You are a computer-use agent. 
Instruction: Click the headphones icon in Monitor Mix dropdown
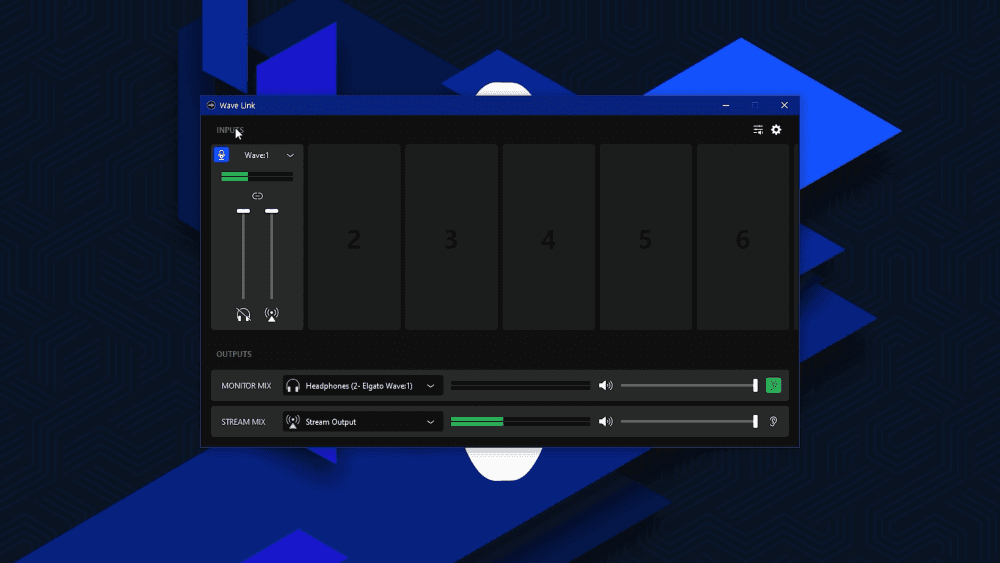click(293, 386)
